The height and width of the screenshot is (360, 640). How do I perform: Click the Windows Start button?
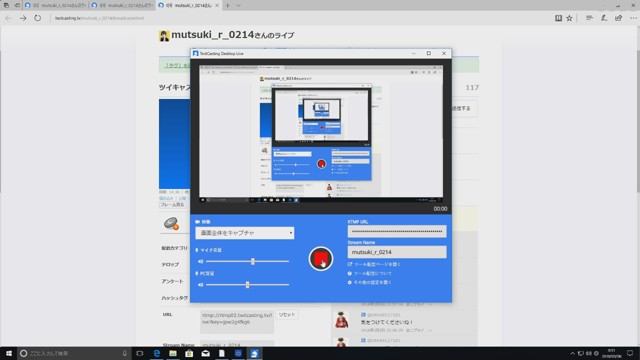coord(9,353)
